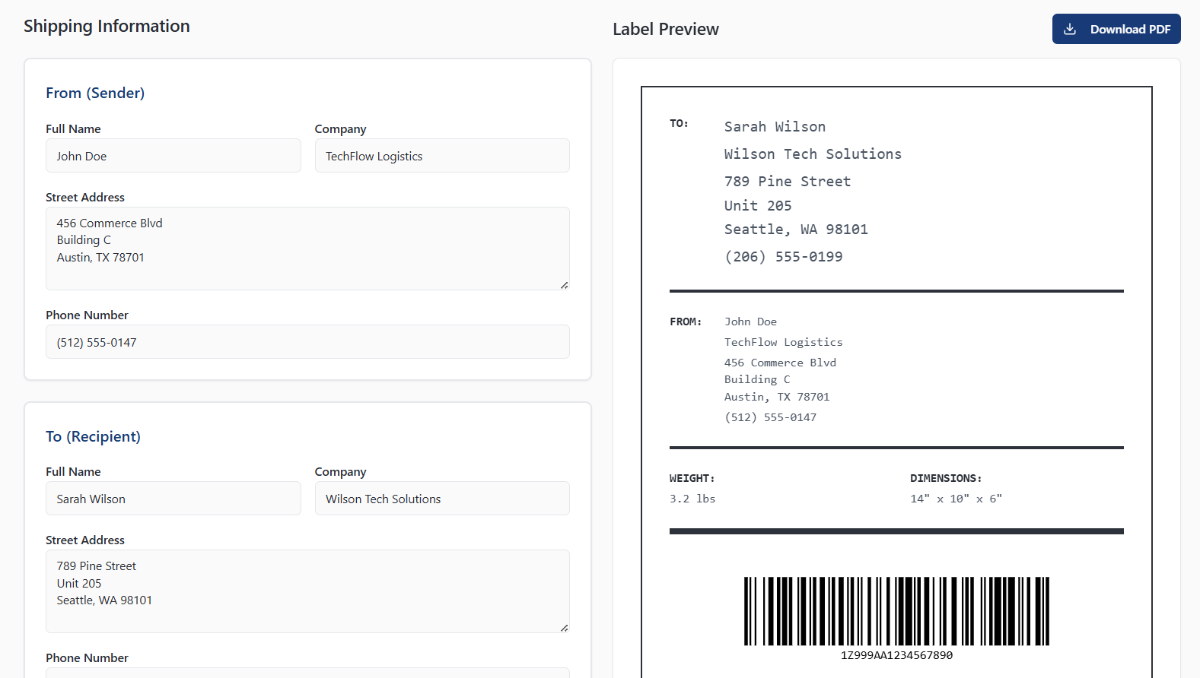This screenshot has height=678, width=1200.
Task: Click the resize handle of recipient address box
Action: tap(564, 627)
